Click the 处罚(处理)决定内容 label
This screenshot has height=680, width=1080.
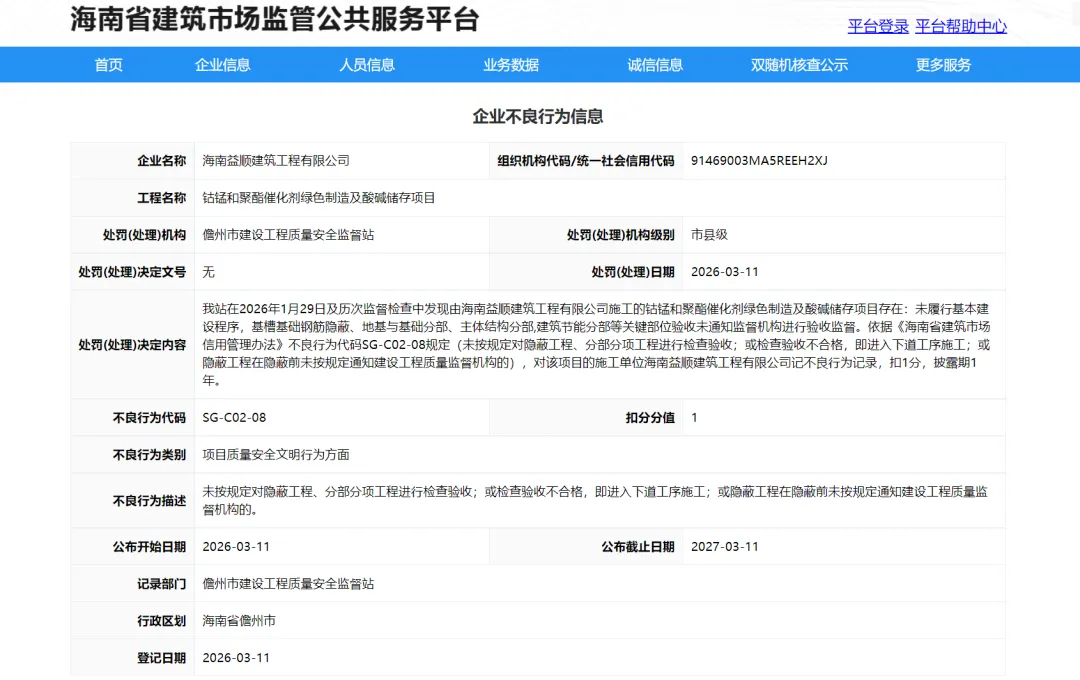[x=132, y=344]
